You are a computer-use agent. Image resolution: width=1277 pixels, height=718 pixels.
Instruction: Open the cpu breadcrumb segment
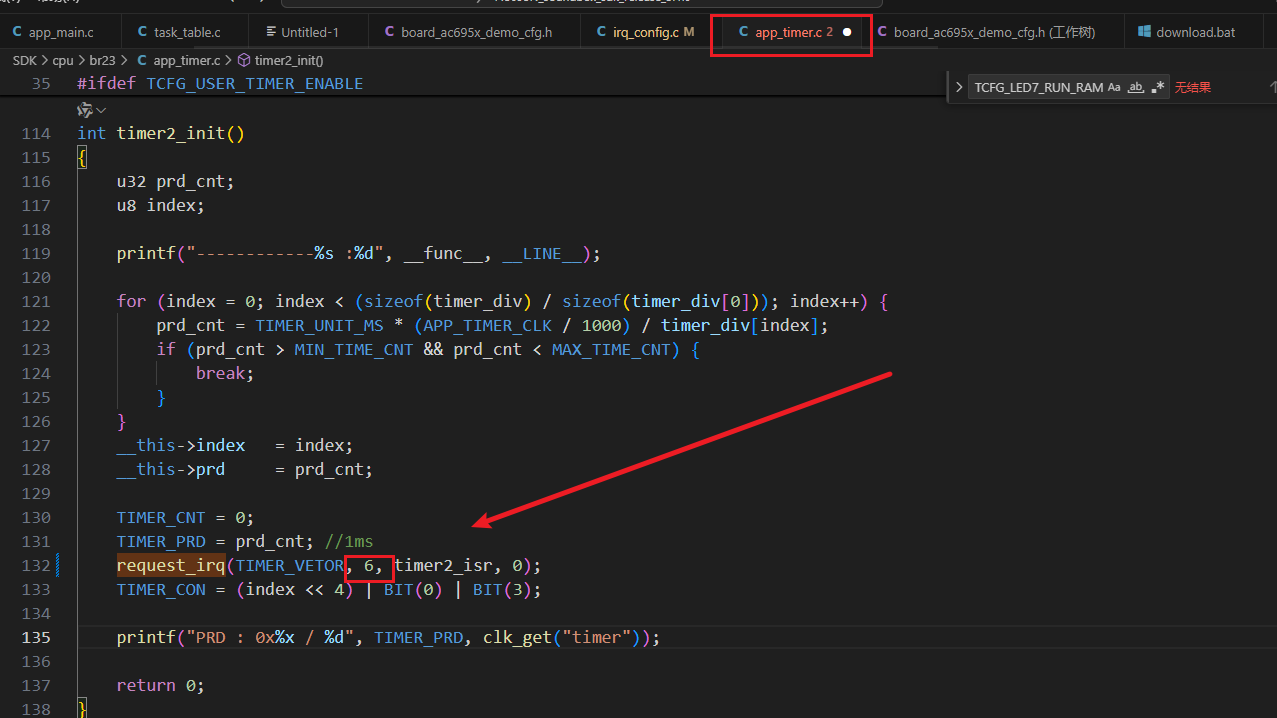point(63,61)
